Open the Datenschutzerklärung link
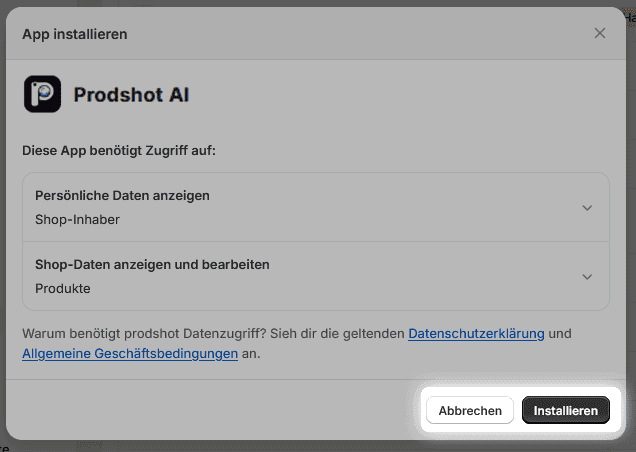 coord(476,333)
